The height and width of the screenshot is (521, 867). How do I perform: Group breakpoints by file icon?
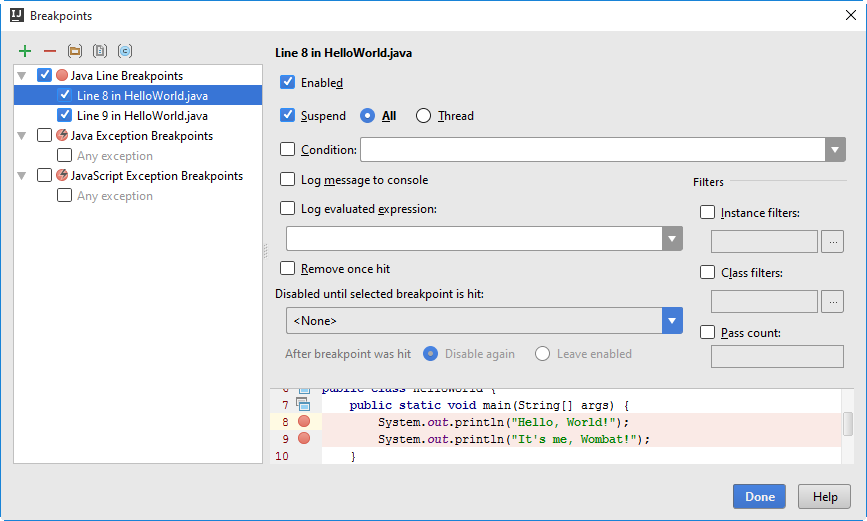tap(100, 51)
